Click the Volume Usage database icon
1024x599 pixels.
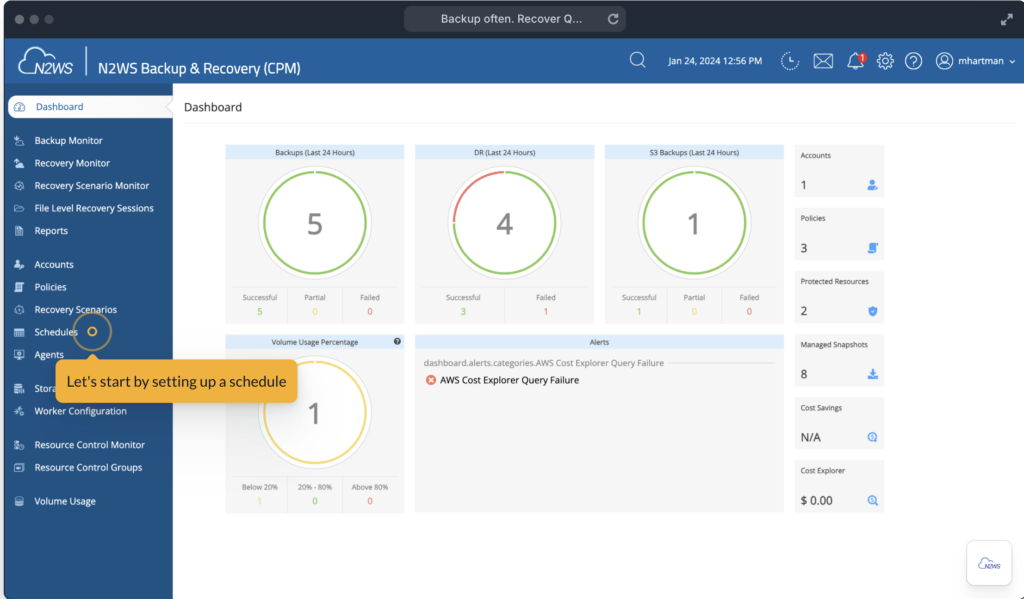(19, 501)
